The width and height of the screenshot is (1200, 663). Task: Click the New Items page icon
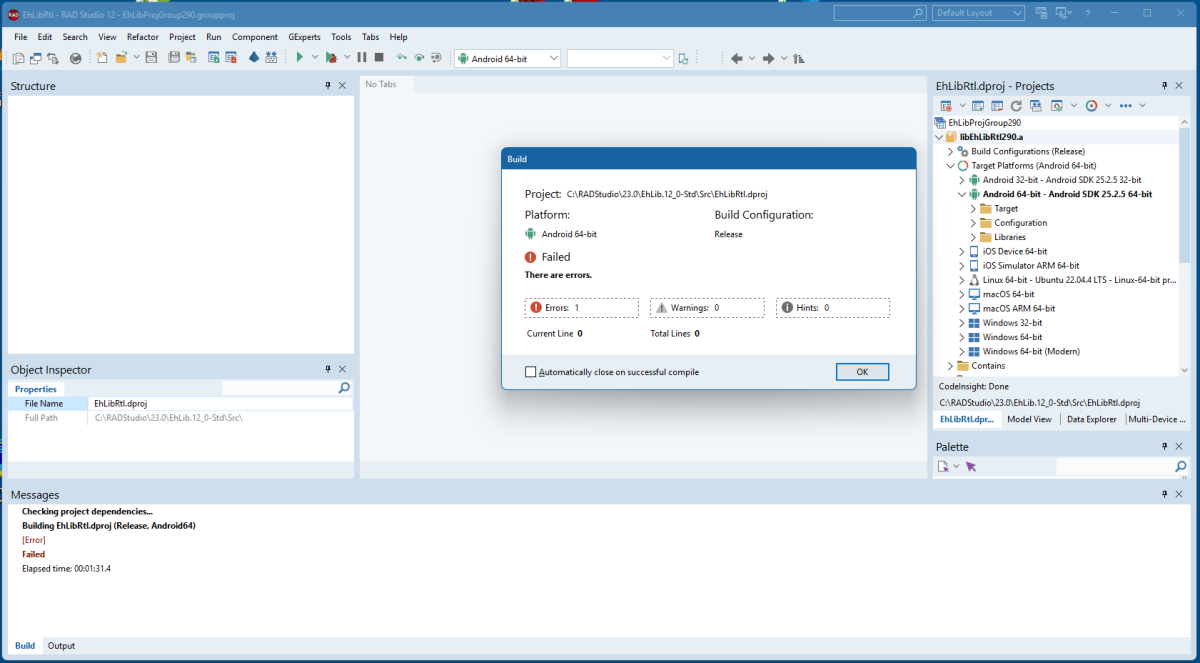pos(102,58)
